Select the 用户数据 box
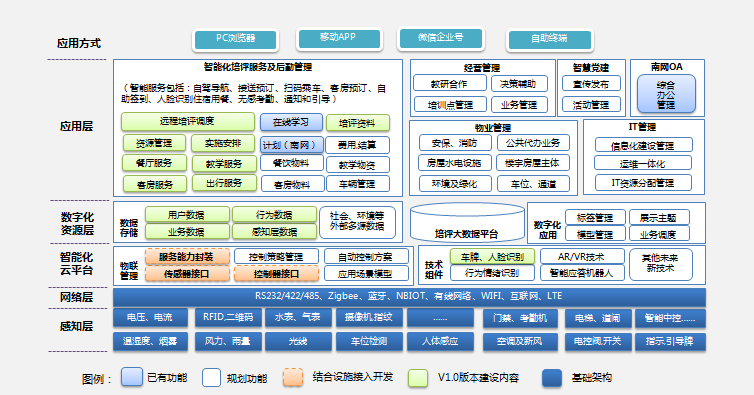Viewport: 754px width, 395px height. (187, 215)
